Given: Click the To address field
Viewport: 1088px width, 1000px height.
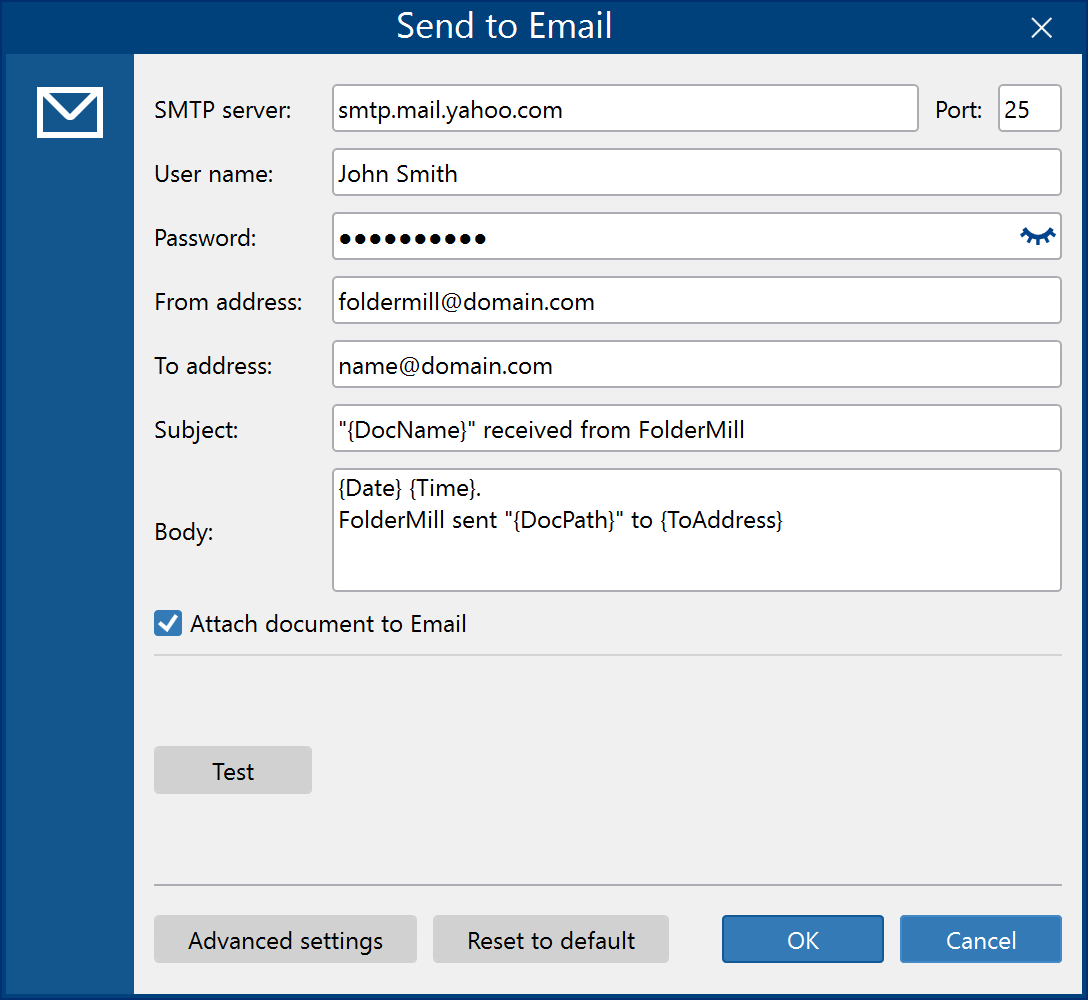Looking at the screenshot, I should [697, 364].
